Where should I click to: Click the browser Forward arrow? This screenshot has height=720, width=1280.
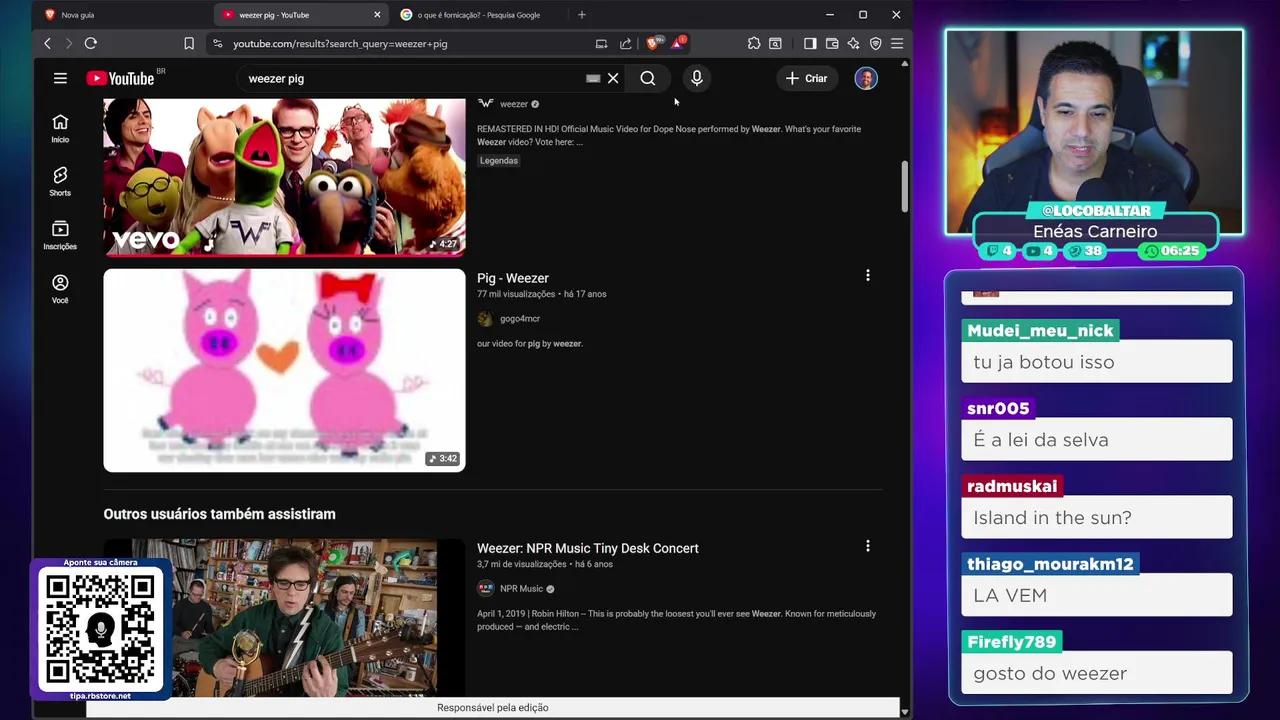68,43
